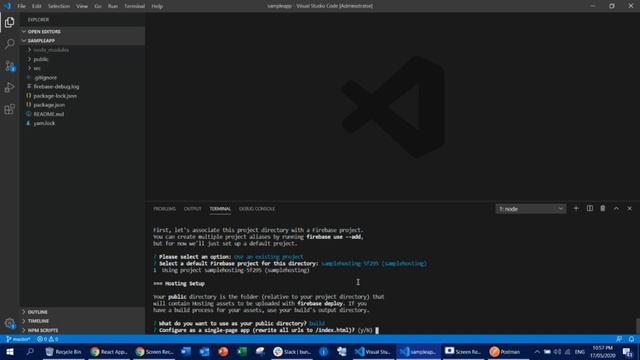Open the View menu
The height and width of the screenshot is (360, 640).
(x=82, y=6)
